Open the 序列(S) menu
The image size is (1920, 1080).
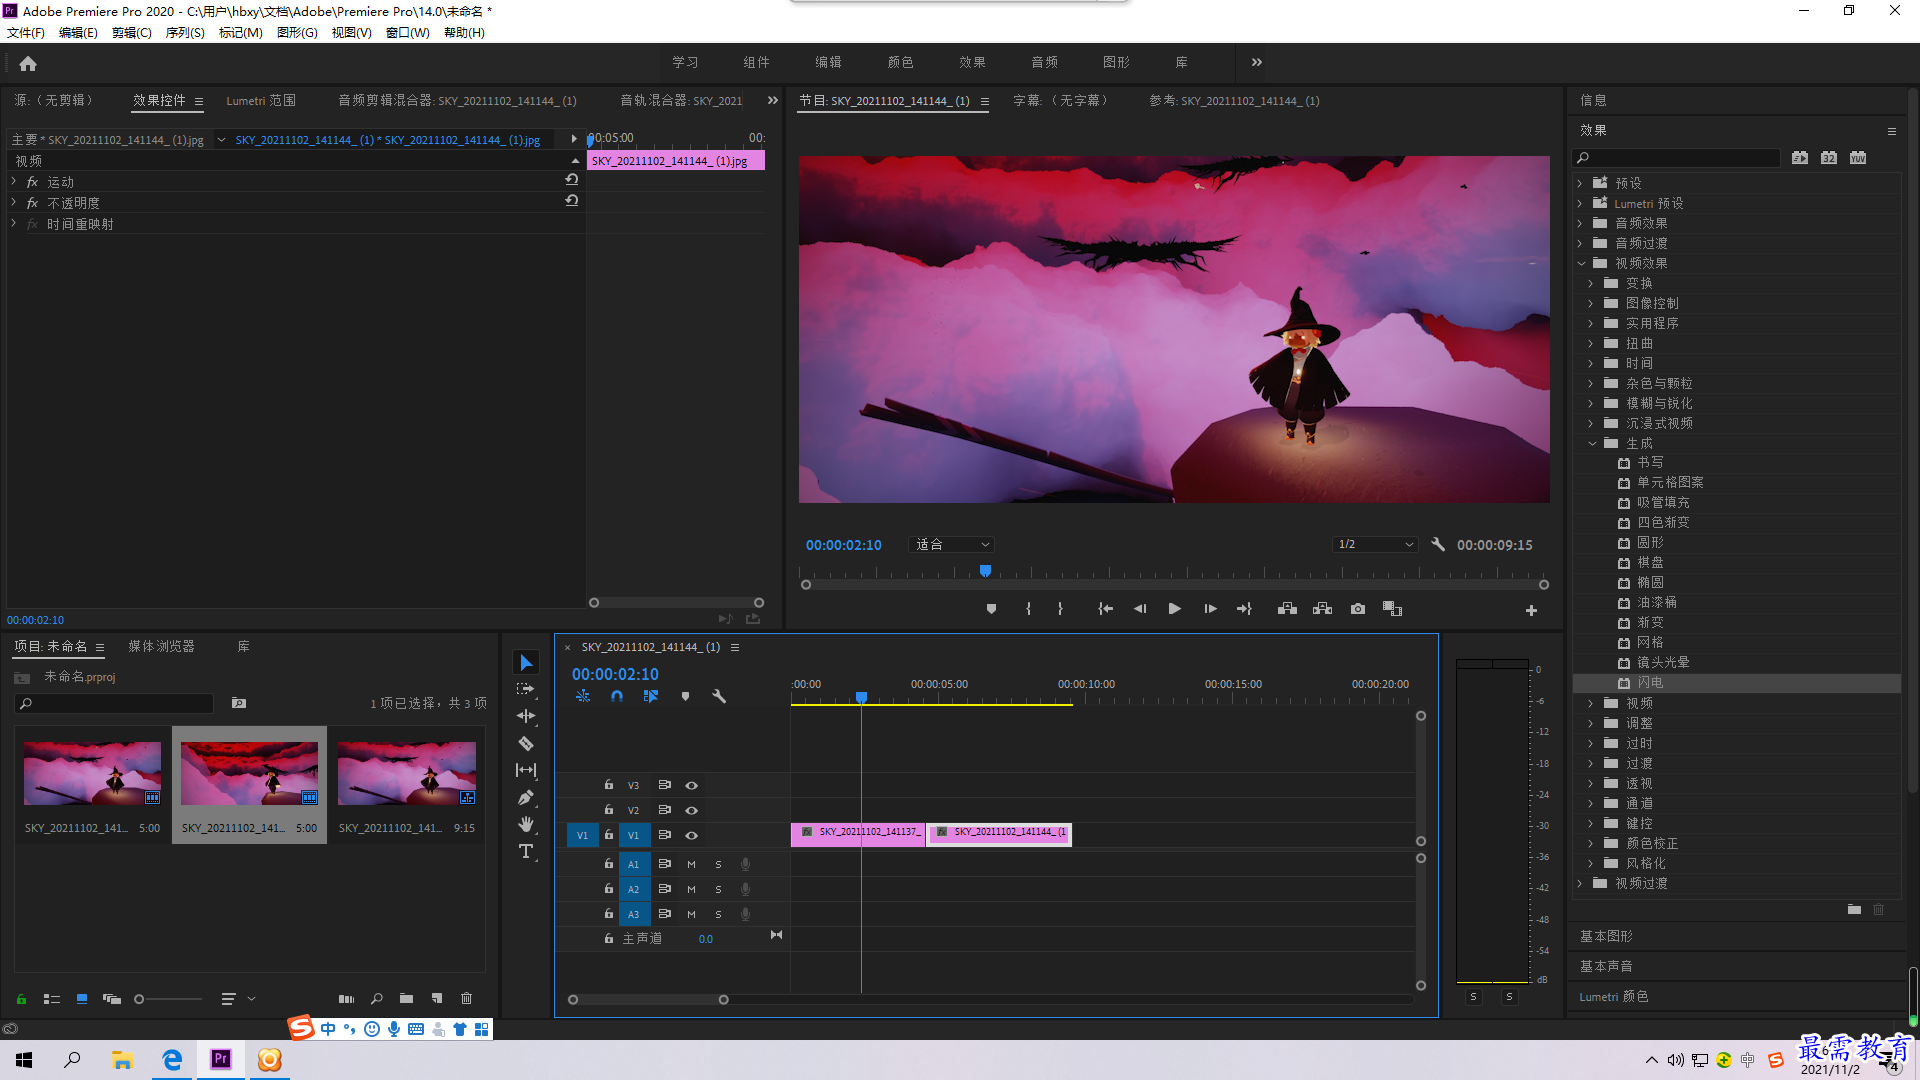click(x=185, y=33)
